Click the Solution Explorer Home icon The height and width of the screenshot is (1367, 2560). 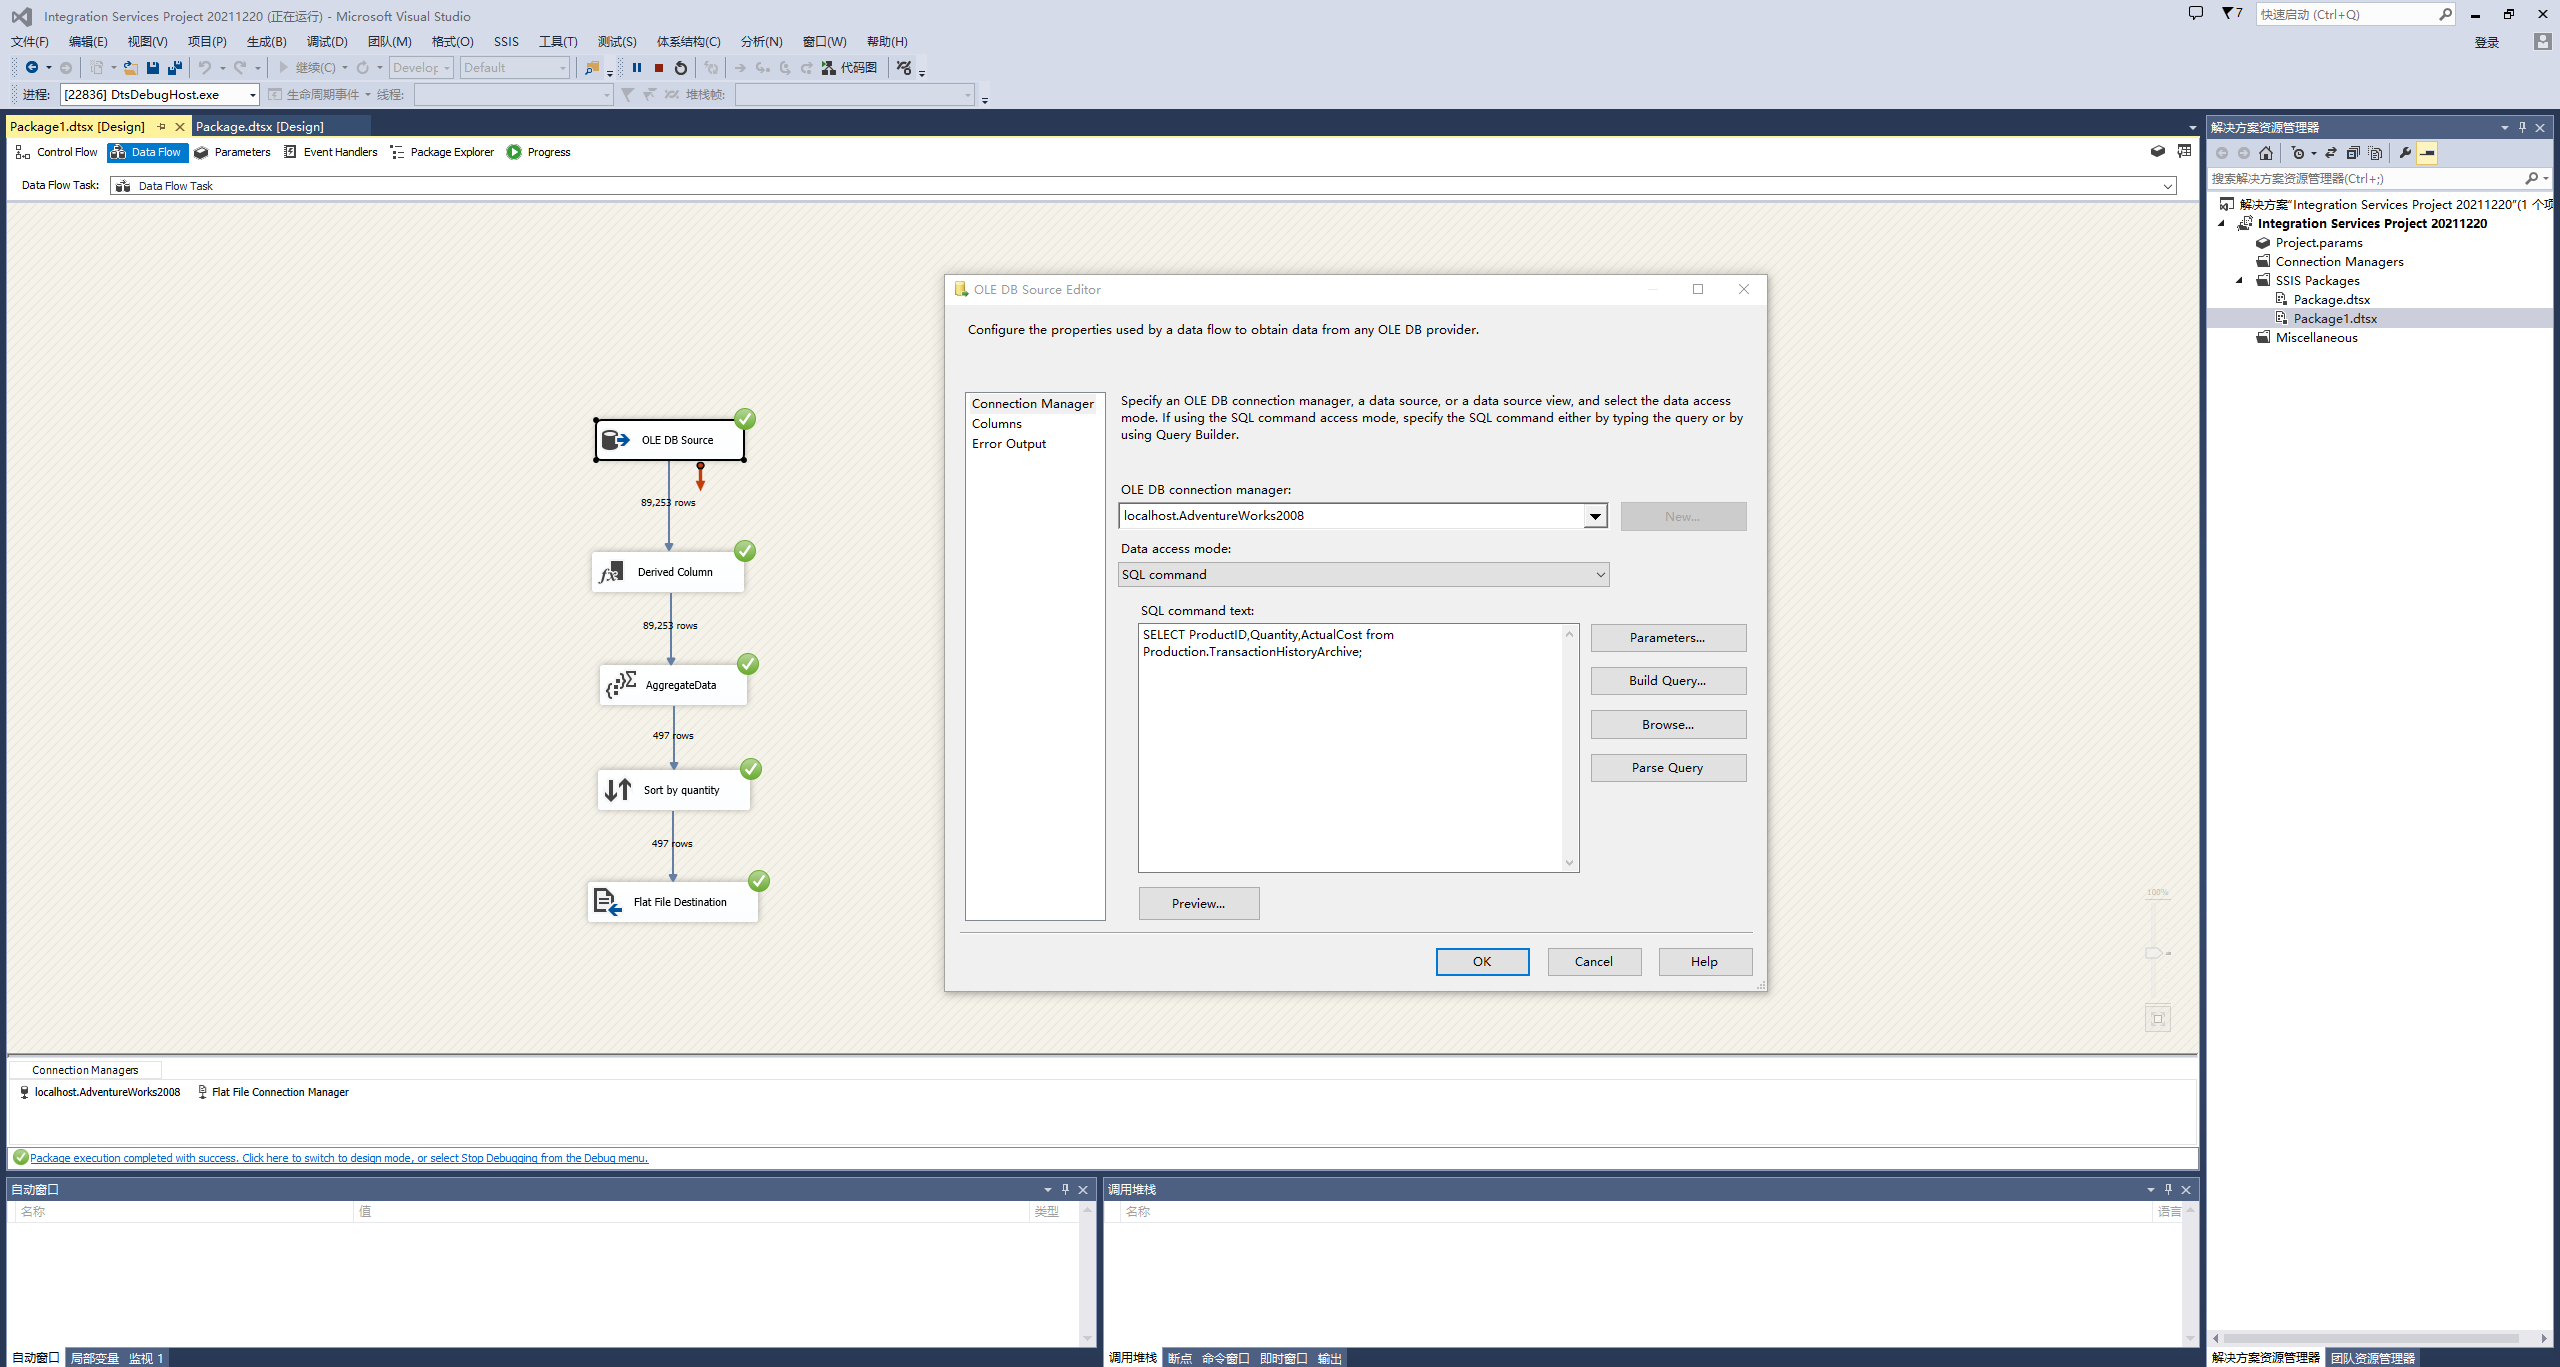(2266, 153)
